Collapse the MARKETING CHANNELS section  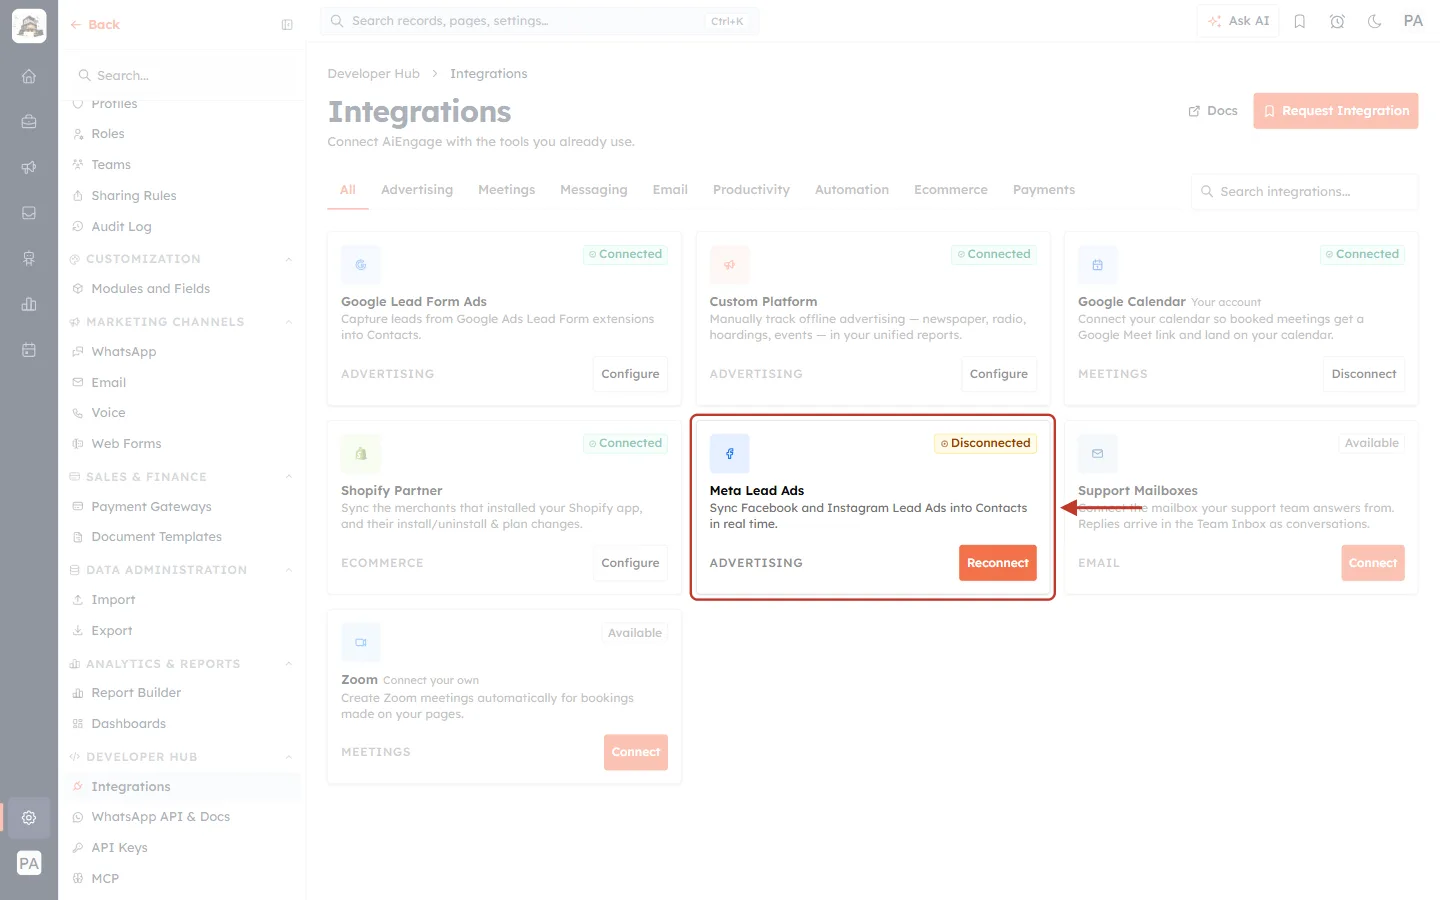[289, 322]
